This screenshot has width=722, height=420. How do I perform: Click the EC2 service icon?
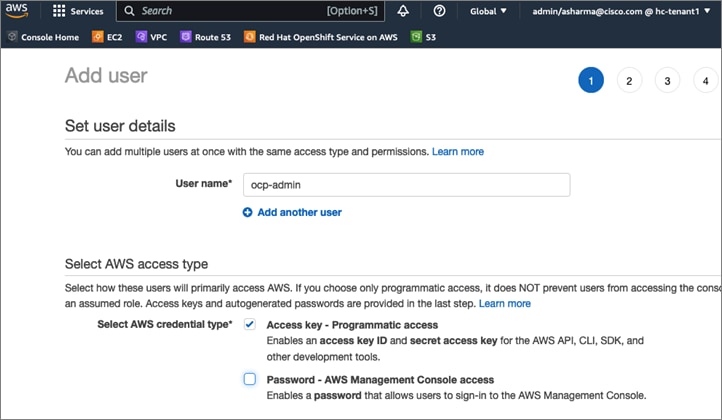tap(97, 36)
